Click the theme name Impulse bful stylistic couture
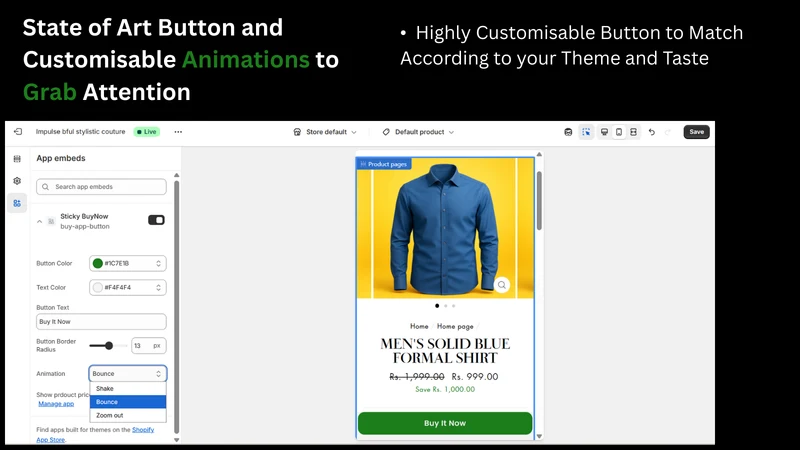Screen dimensions: 800x450 (x=80, y=132)
